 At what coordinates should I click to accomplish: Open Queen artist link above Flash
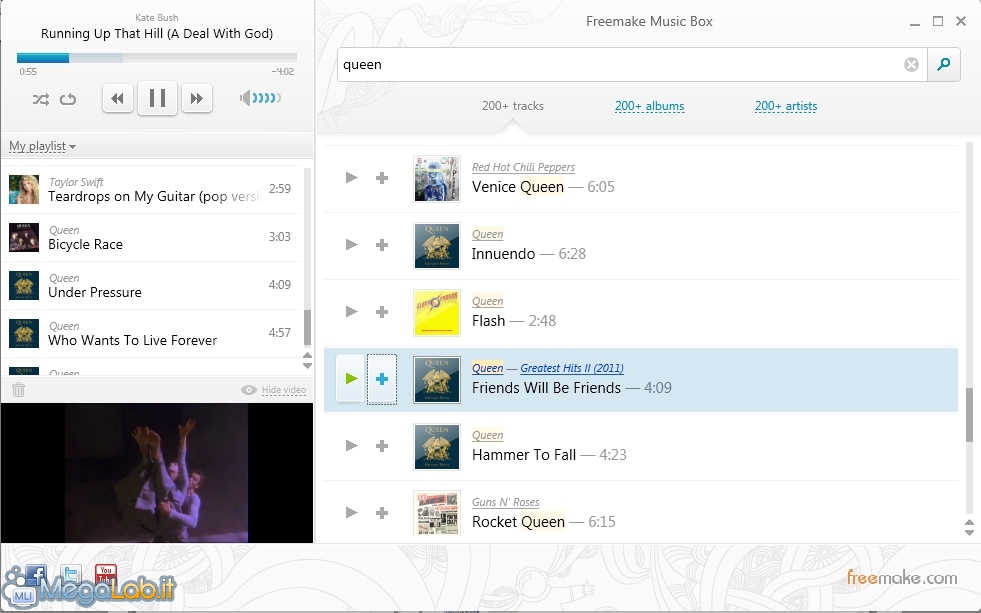click(x=487, y=301)
